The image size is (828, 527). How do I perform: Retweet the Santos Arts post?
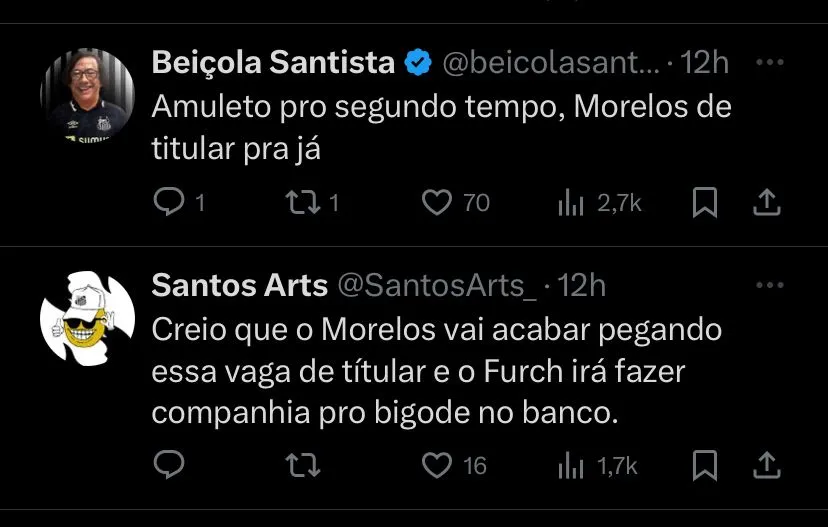click(x=299, y=465)
